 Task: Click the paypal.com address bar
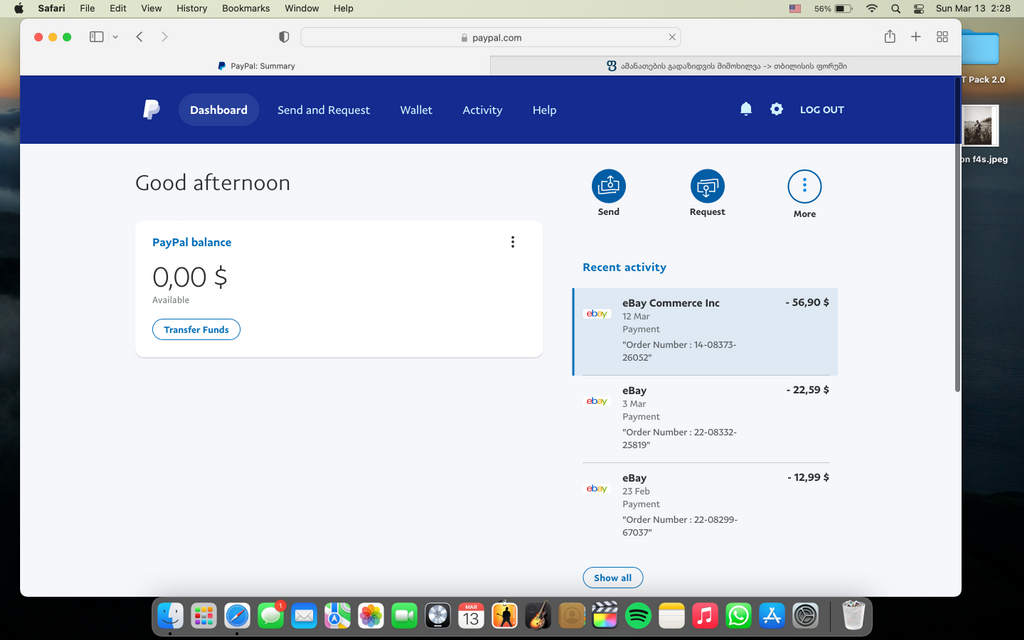(x=490, y=37)
